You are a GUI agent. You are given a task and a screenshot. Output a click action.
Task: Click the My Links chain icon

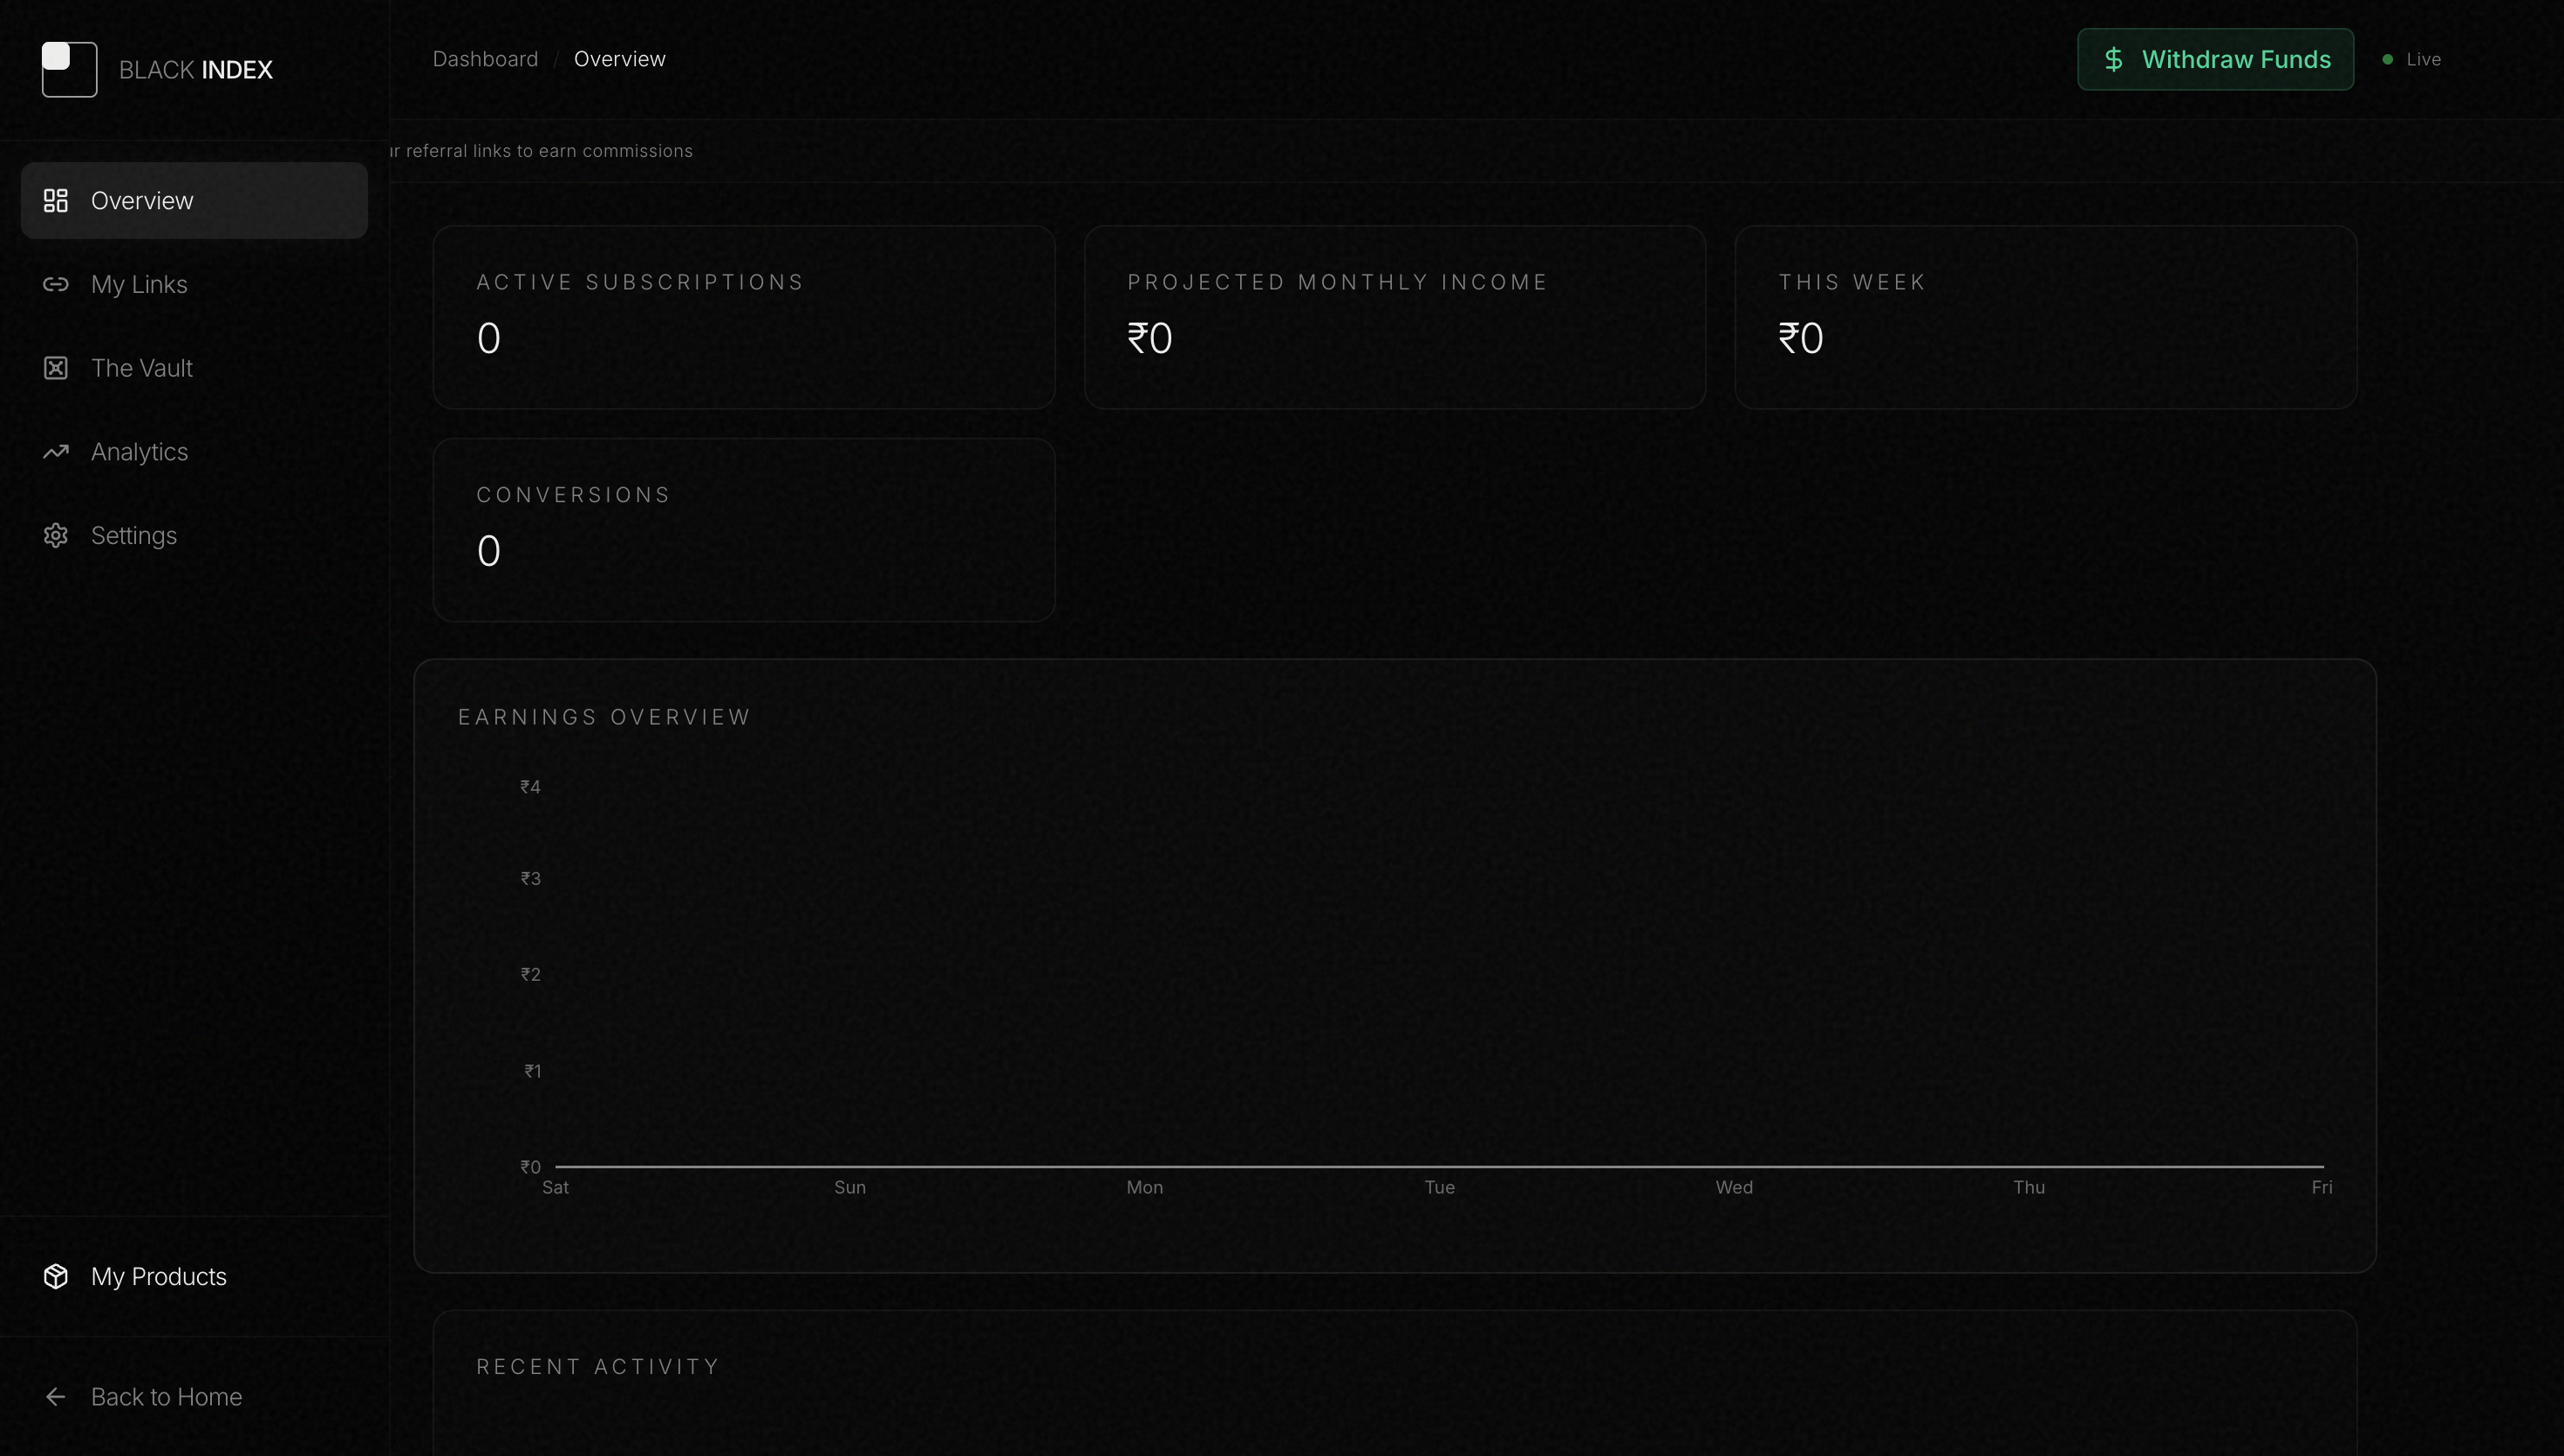(x=56, y=285)
